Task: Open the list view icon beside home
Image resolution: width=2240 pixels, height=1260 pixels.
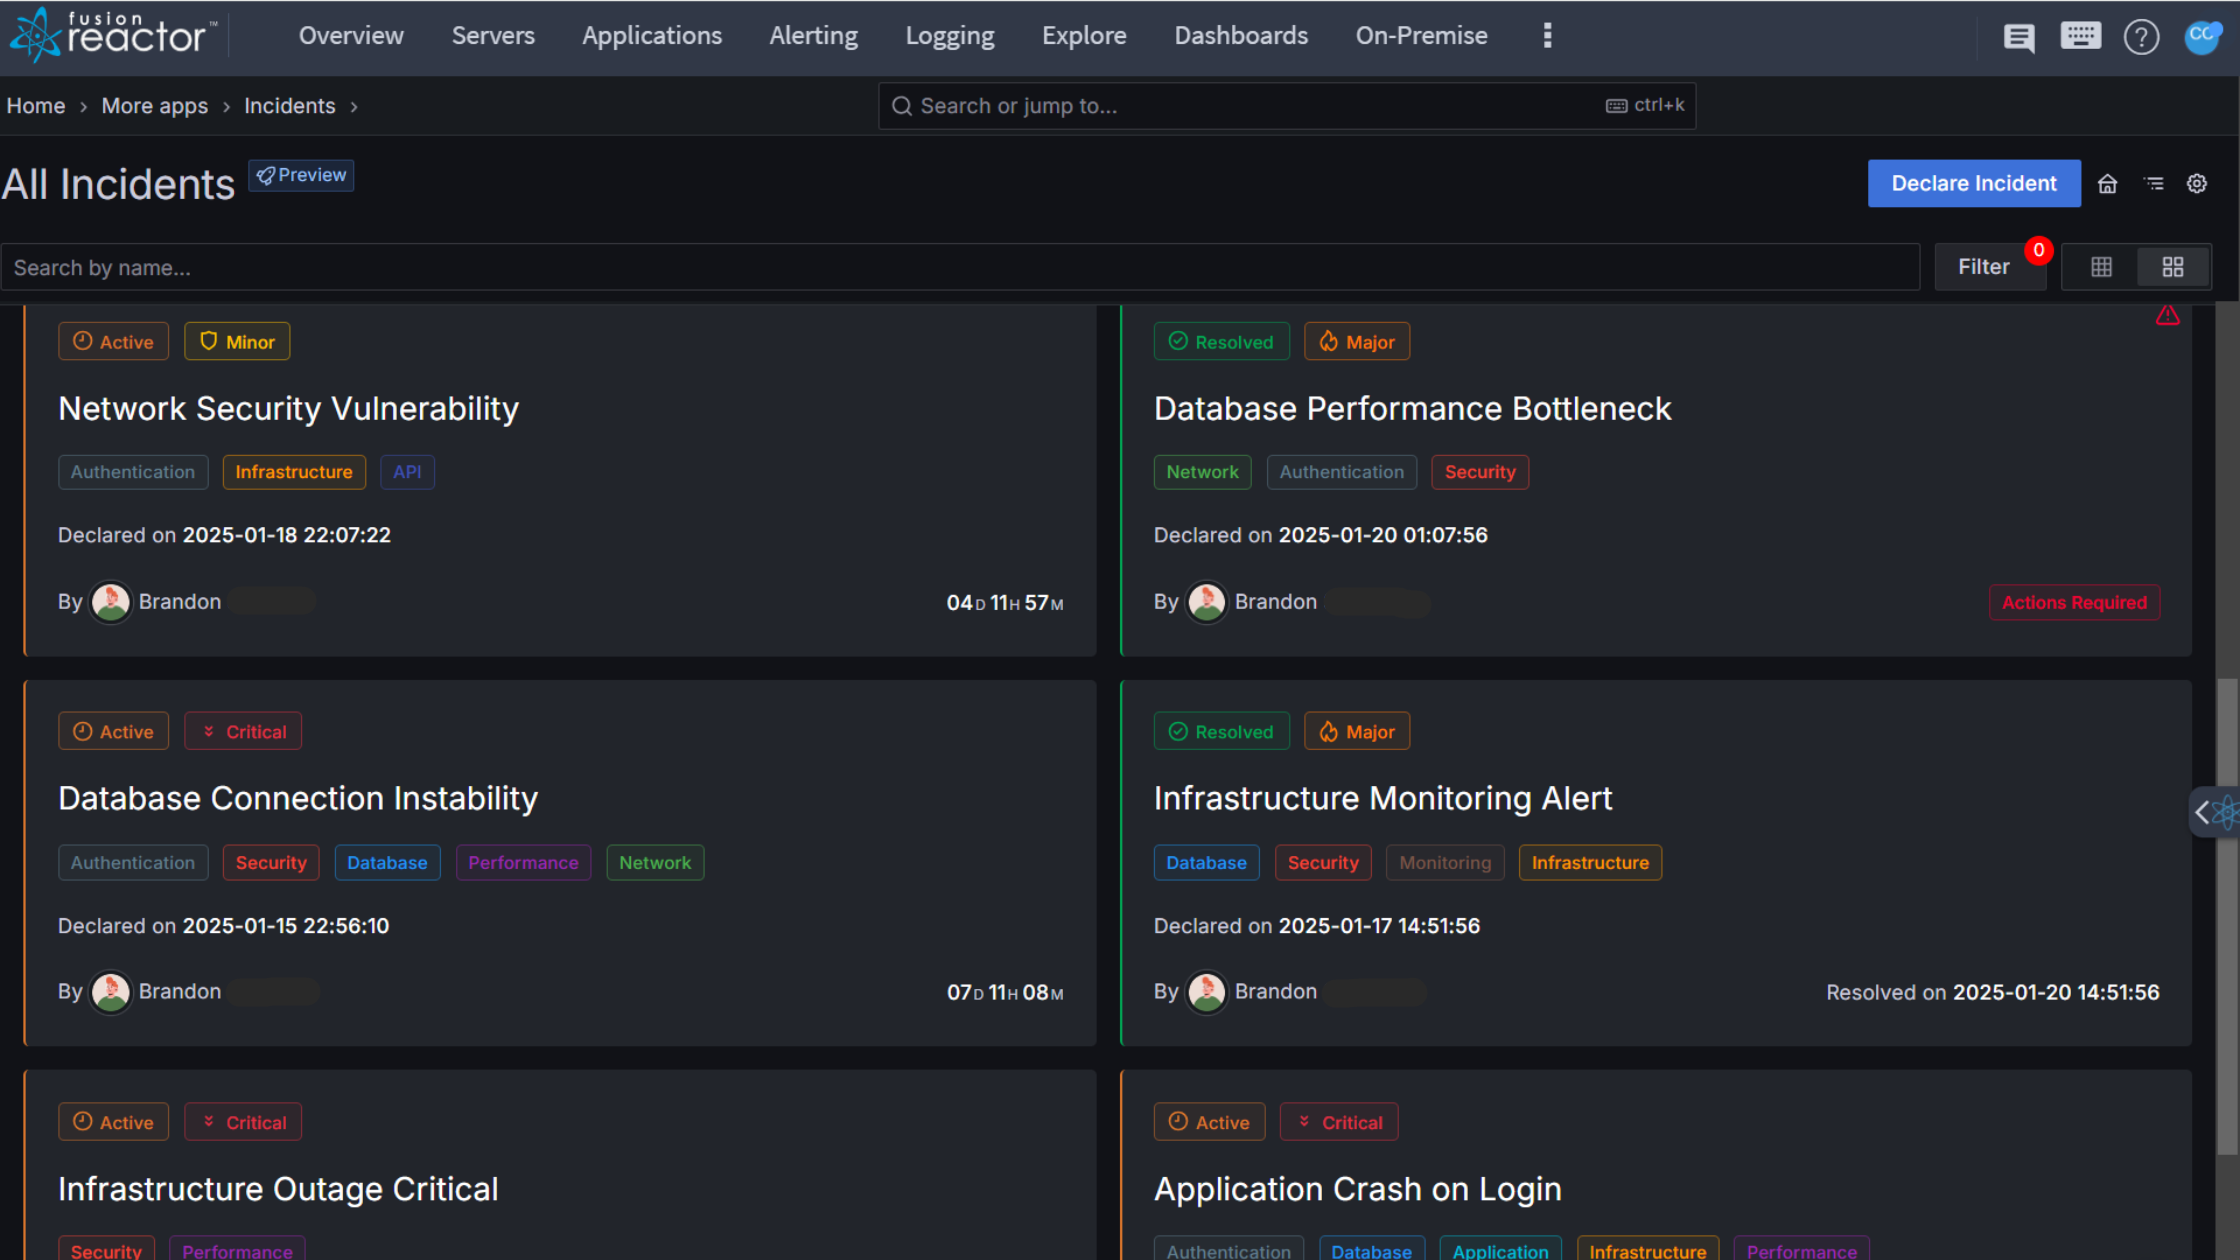Action: pyautogui.click(x=2153, y=184)
